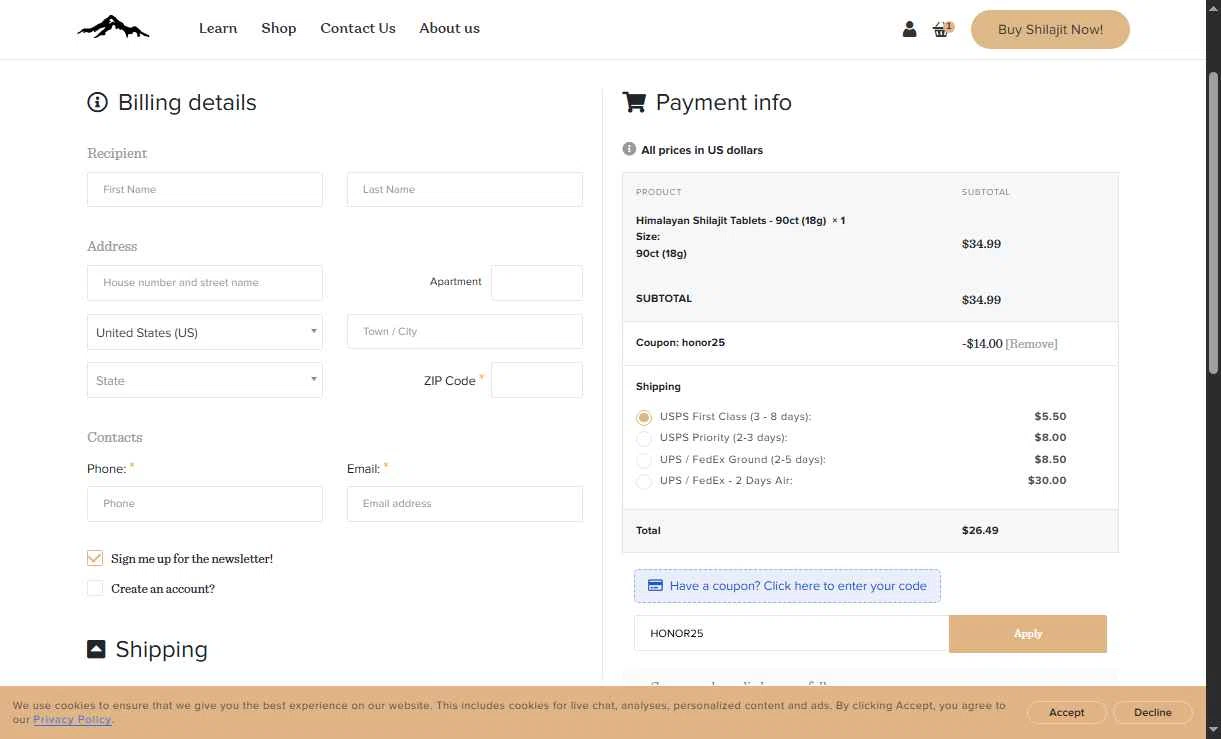Viewport: 1221px width, 739px height.
Task: Click the All prices in US dollars note
Action: [702, 150]
